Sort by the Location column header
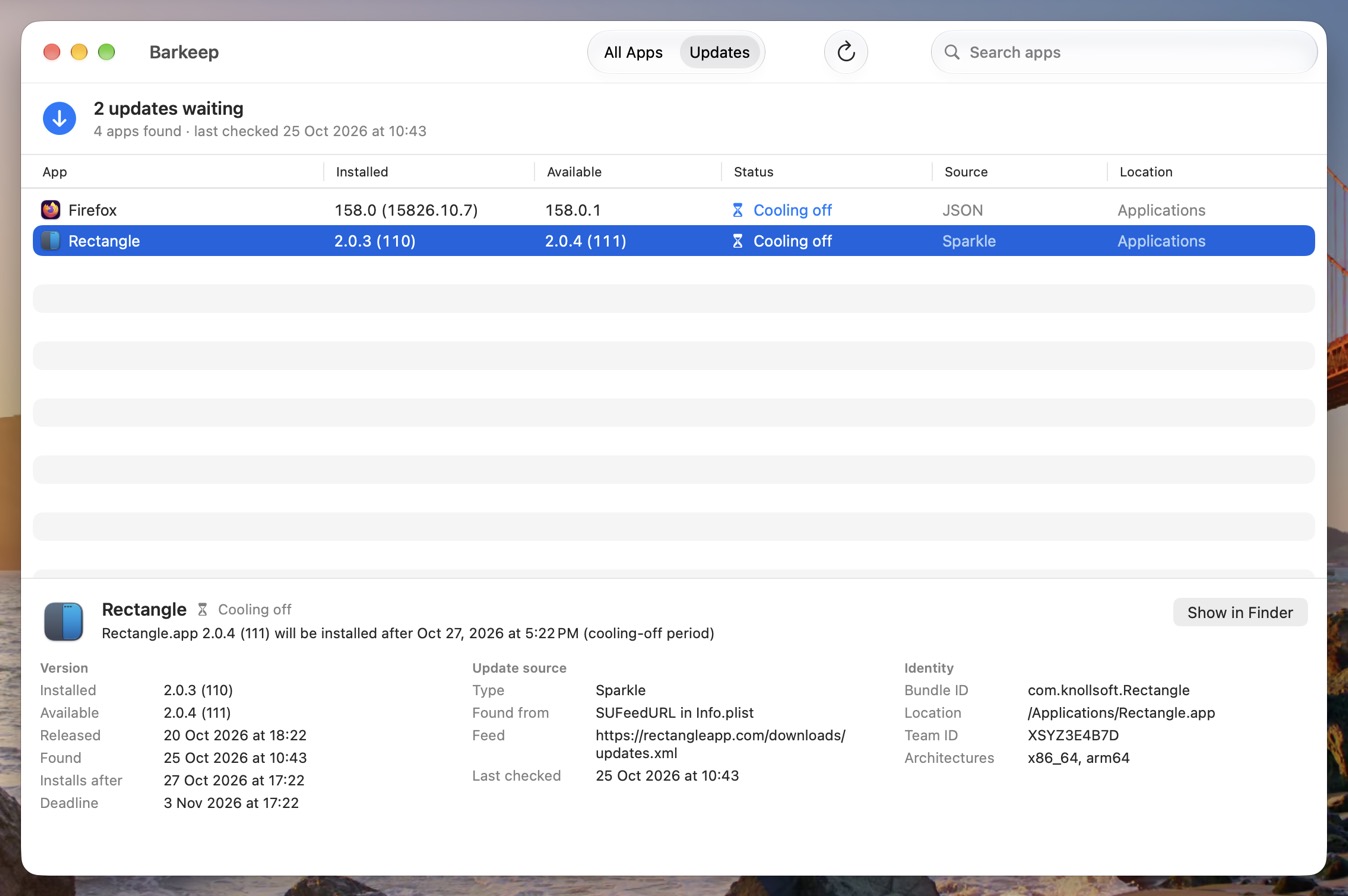 [1146, 172]
